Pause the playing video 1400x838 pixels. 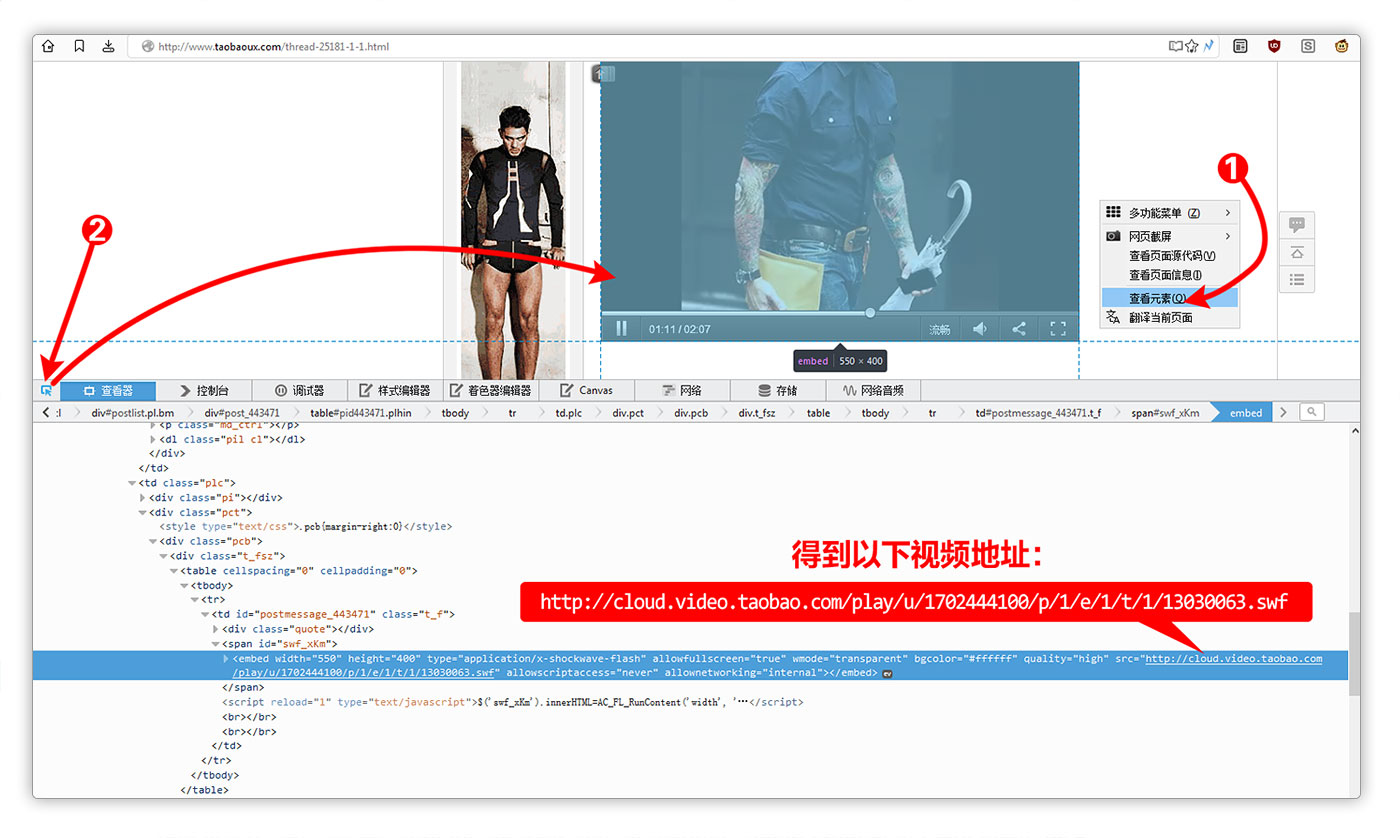(621, 328)
